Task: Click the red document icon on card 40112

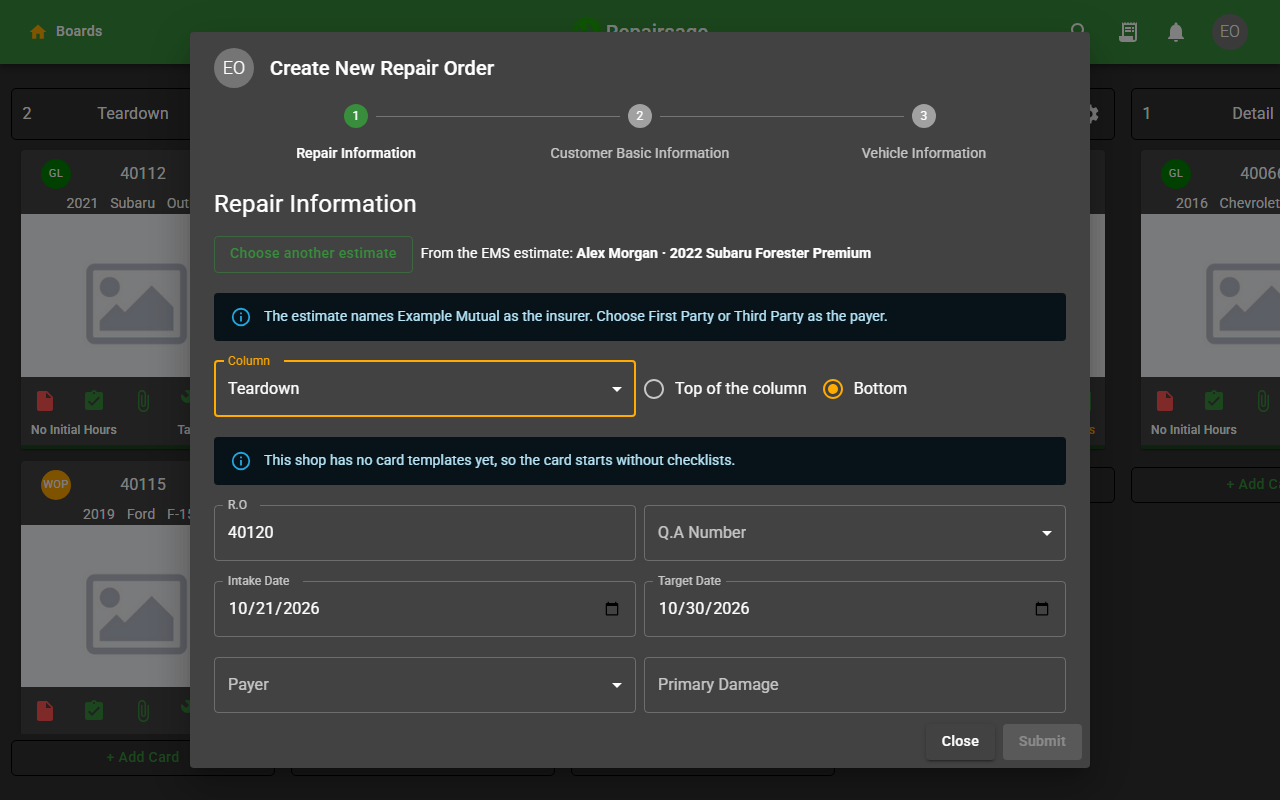Action: pos(45,401)
